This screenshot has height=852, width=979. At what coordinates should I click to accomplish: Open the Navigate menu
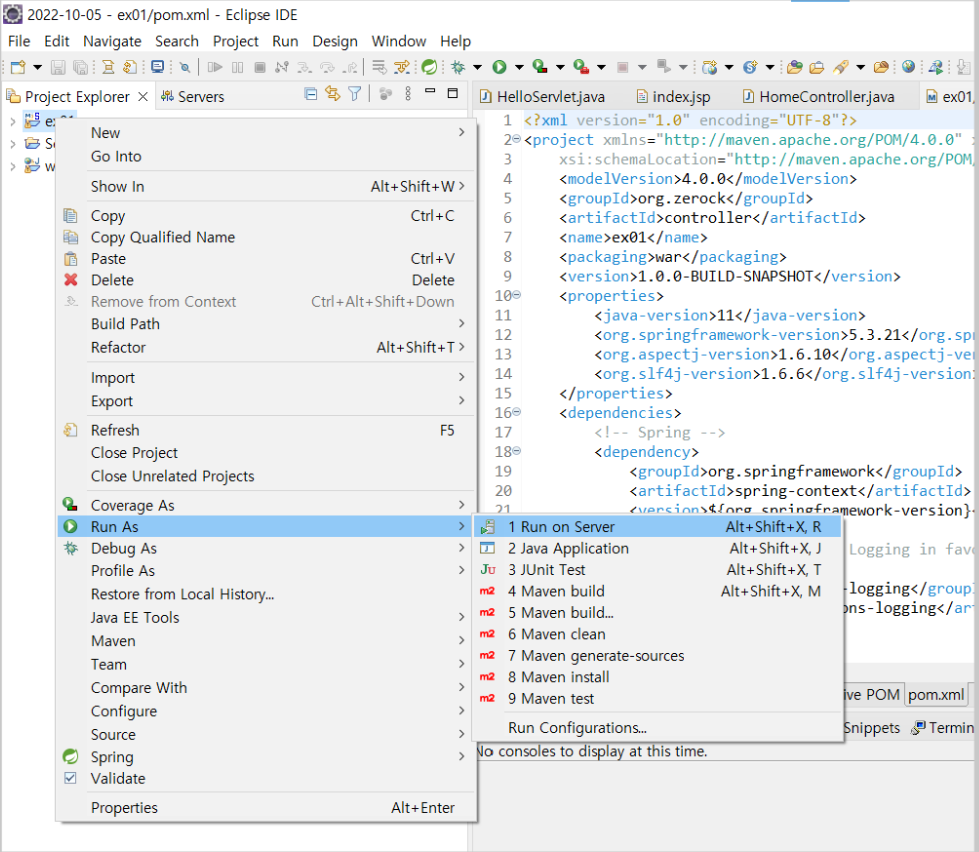(112, 41)
